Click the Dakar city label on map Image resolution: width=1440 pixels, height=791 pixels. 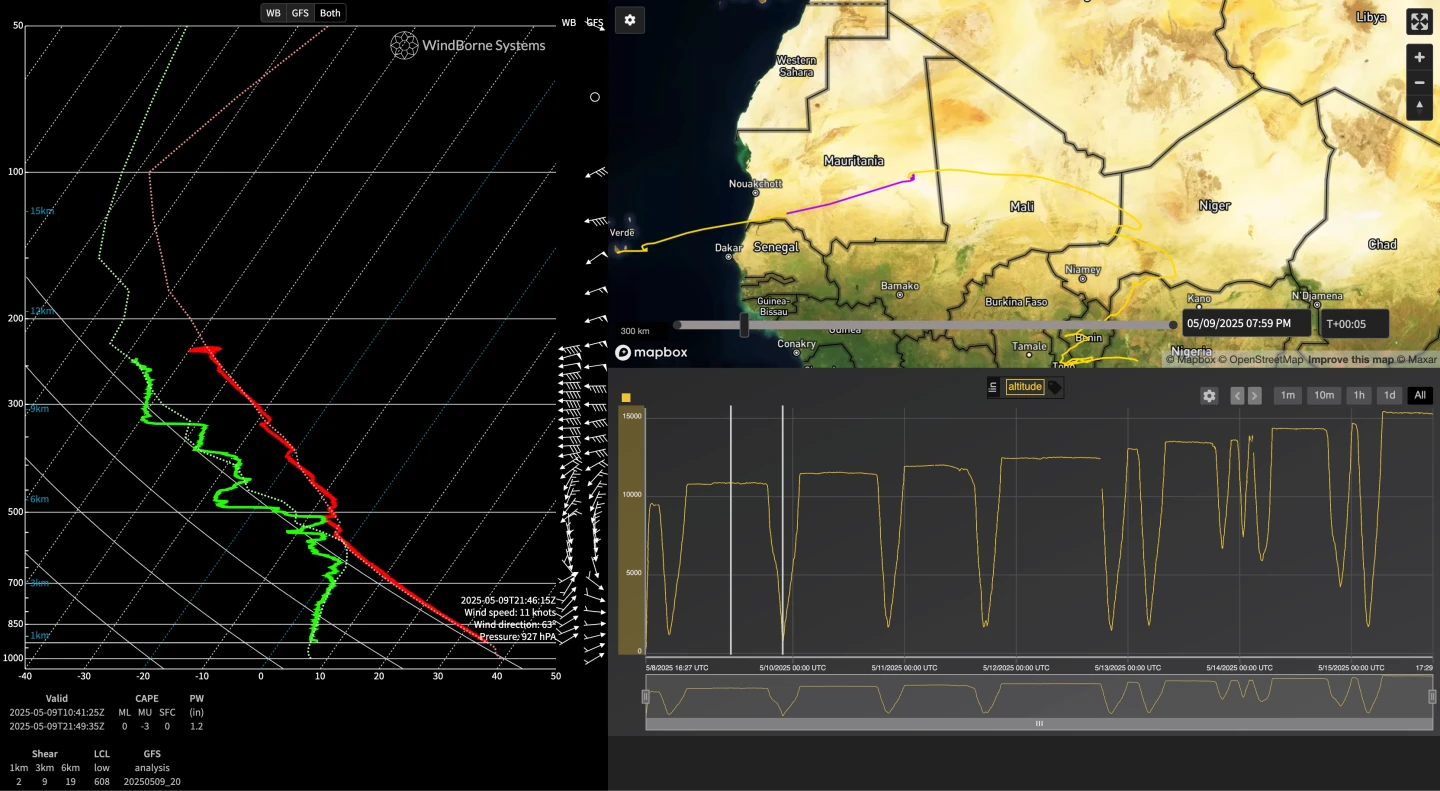coord(729,247)
